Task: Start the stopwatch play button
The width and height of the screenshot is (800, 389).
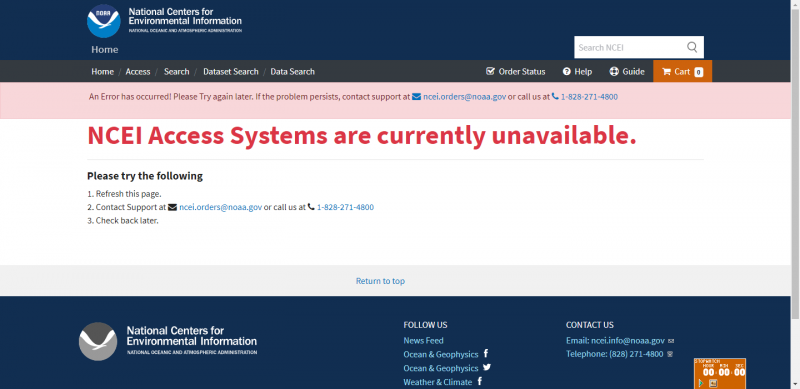Action: [x=702, y=383]
